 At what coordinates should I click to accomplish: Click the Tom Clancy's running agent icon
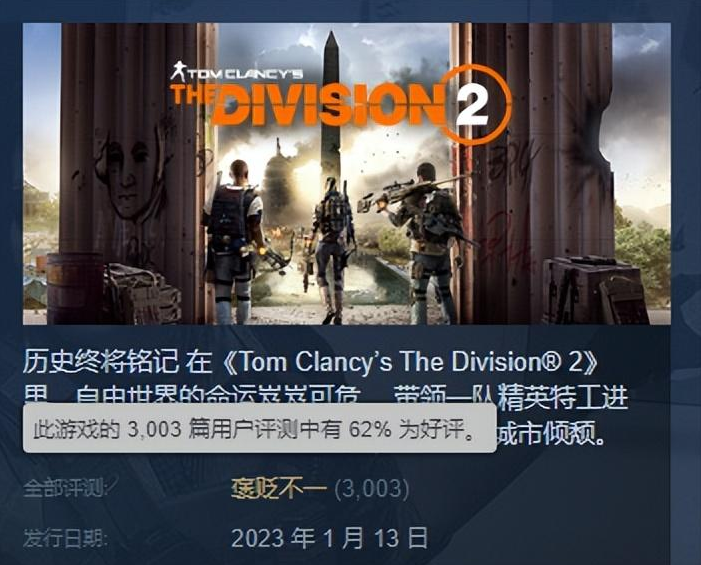[x=178, y=72]
